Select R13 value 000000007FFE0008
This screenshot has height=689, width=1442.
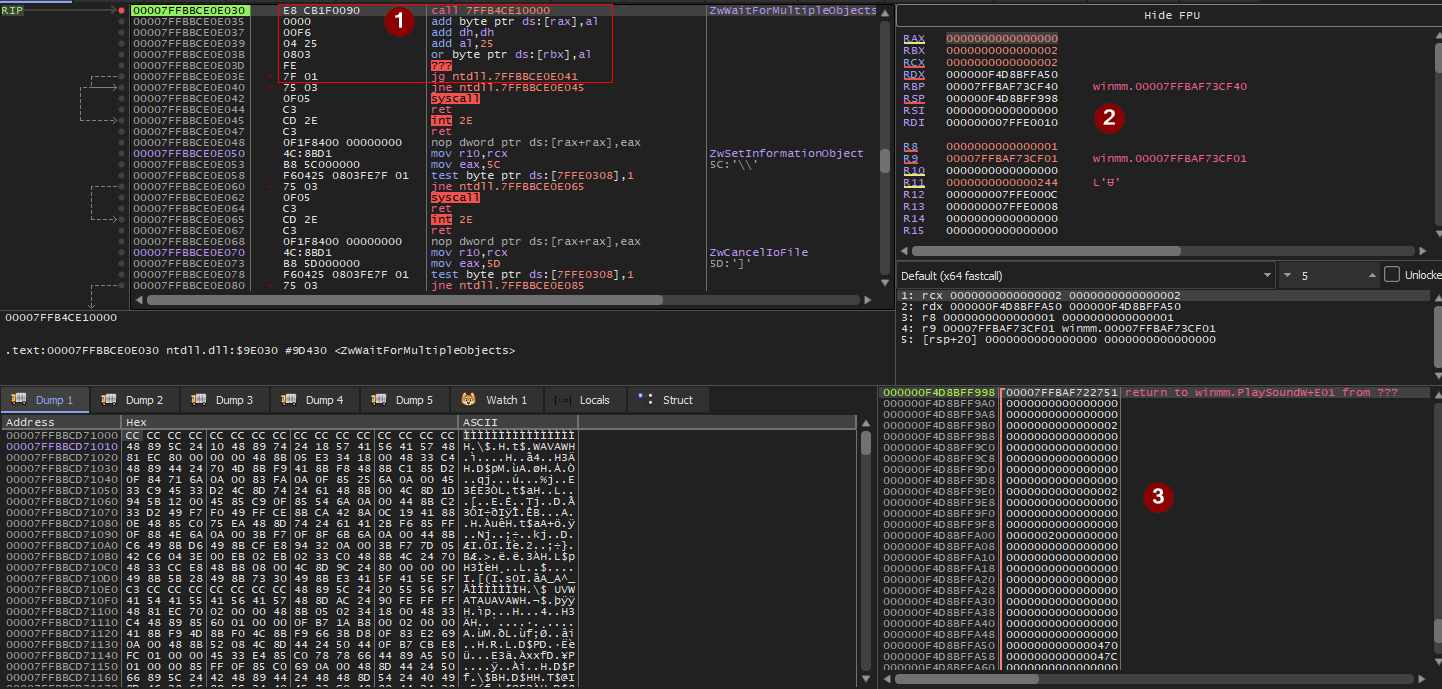coord(1001,206)
